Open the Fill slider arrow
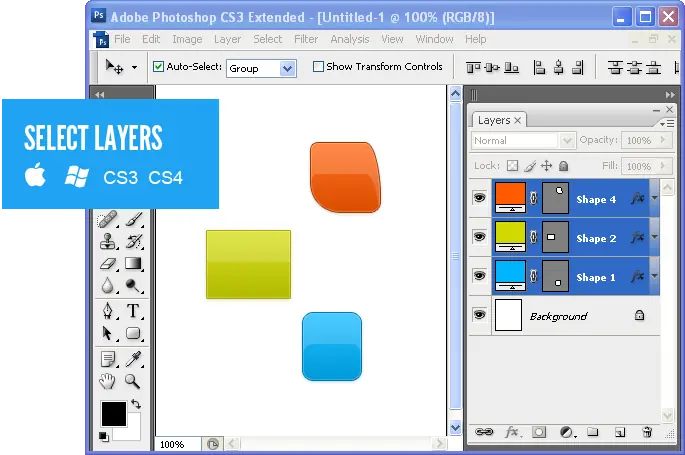This screenshot has height=455, width=685. 663,165
